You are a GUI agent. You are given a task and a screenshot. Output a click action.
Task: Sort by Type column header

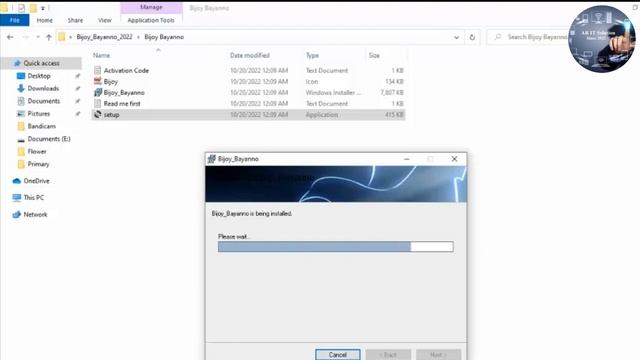312,55
